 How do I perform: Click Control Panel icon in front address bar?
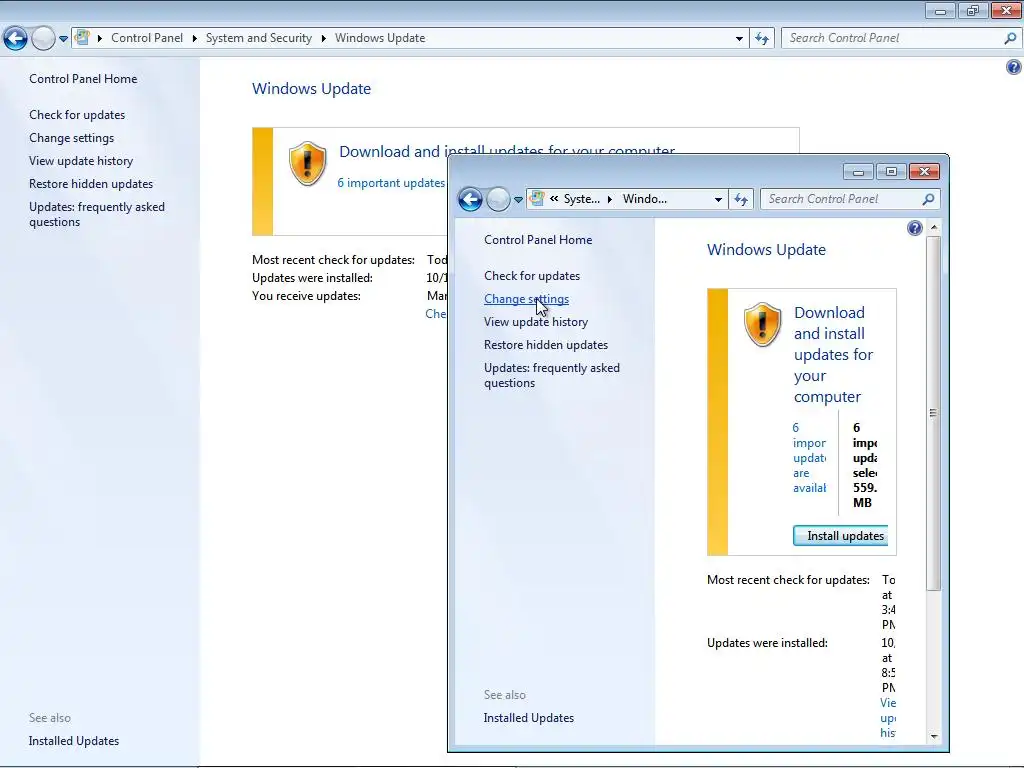pyautogui.click(x=537, y=199)
